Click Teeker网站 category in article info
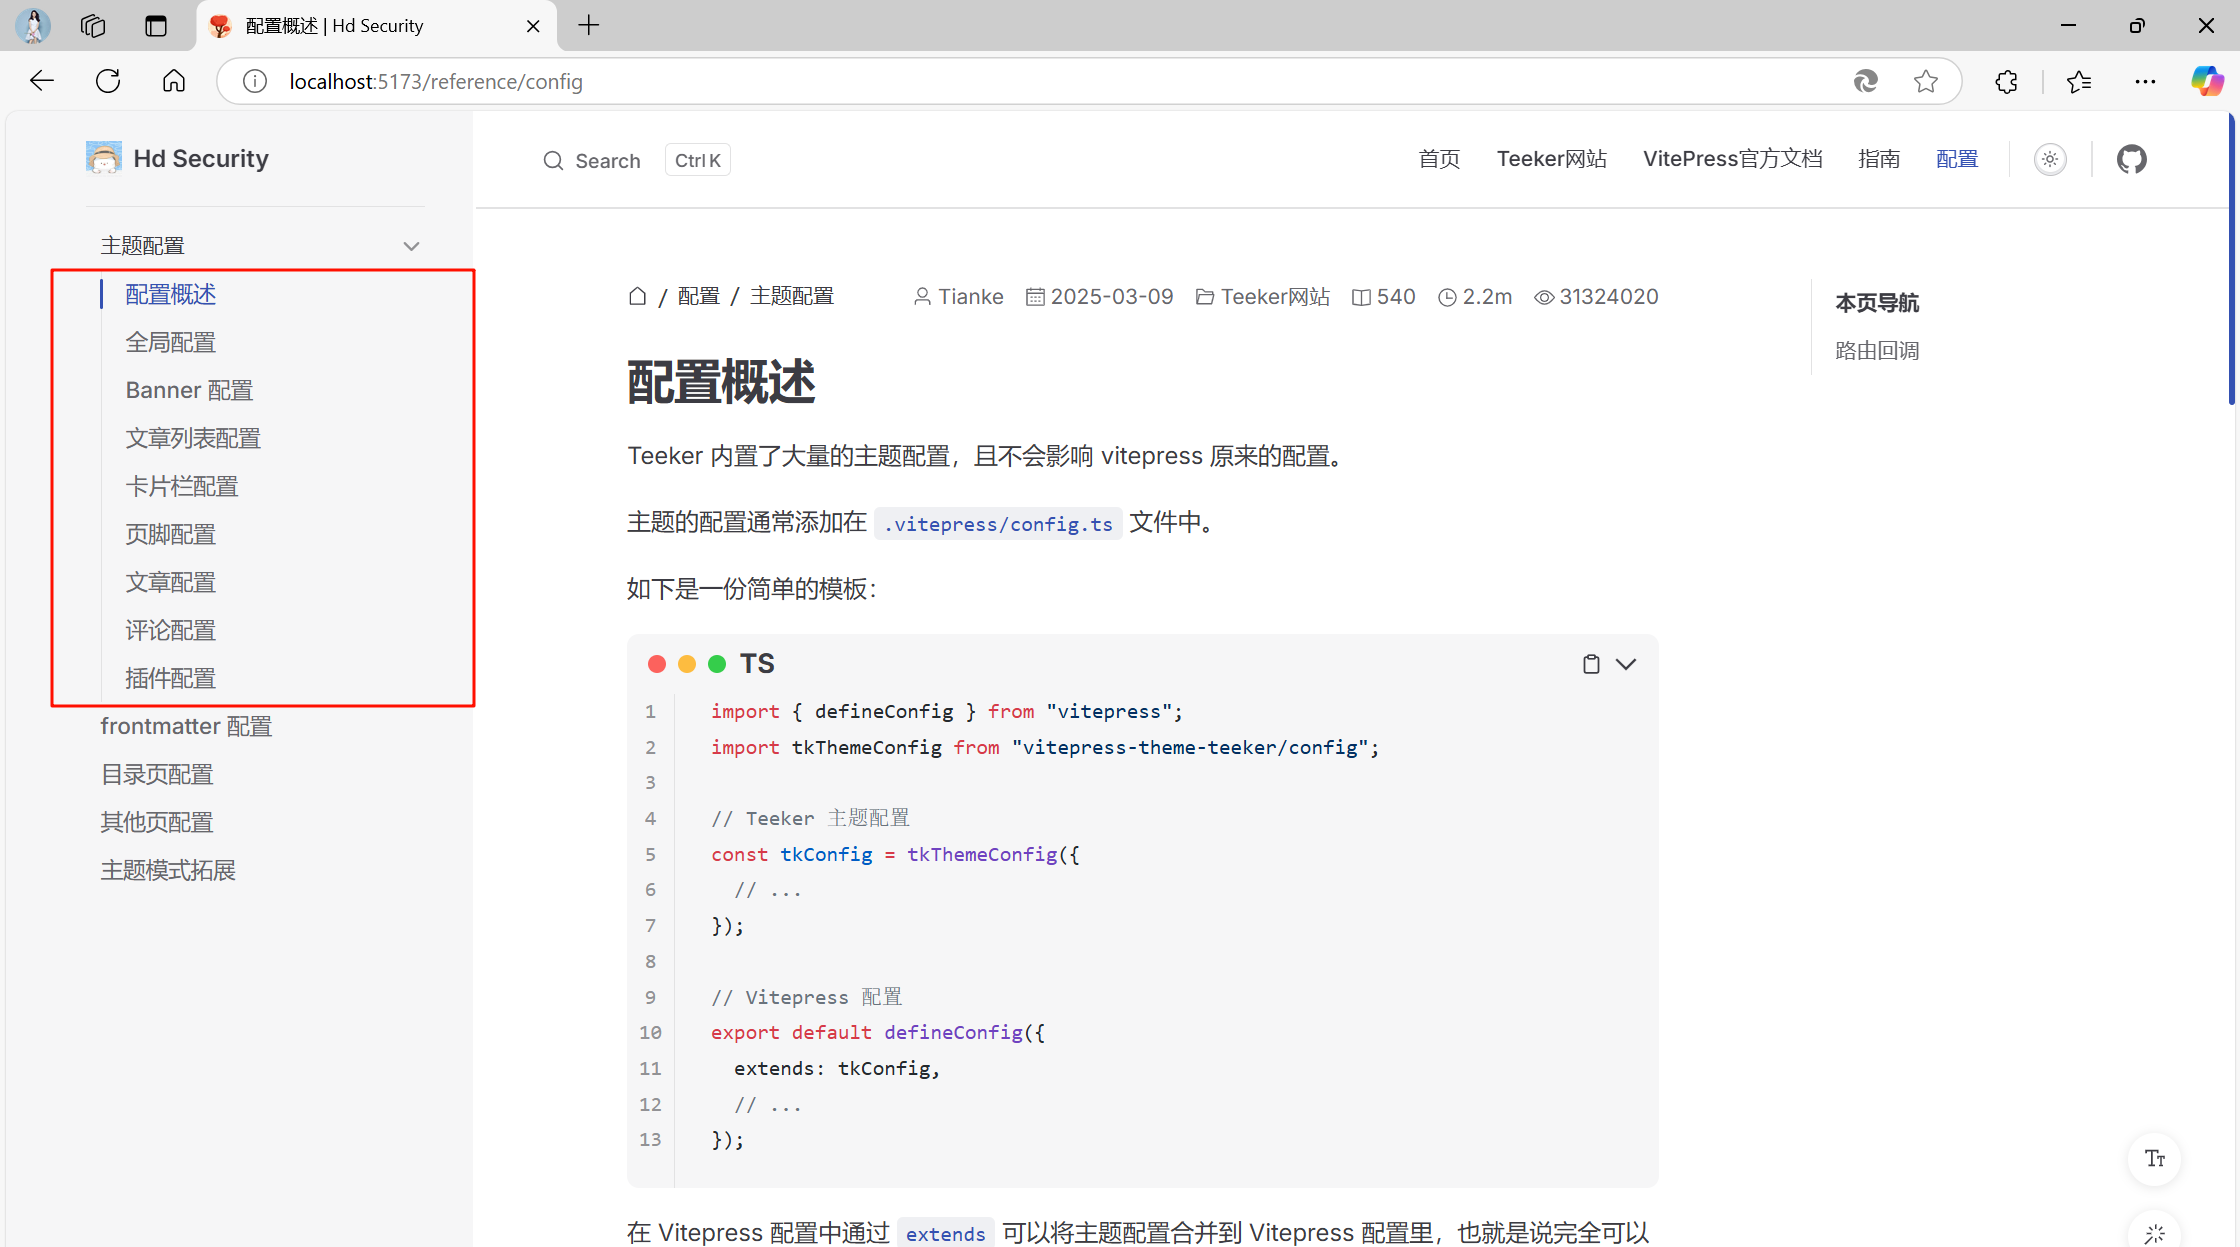 pyautogui.click(x=1275, y=297)
